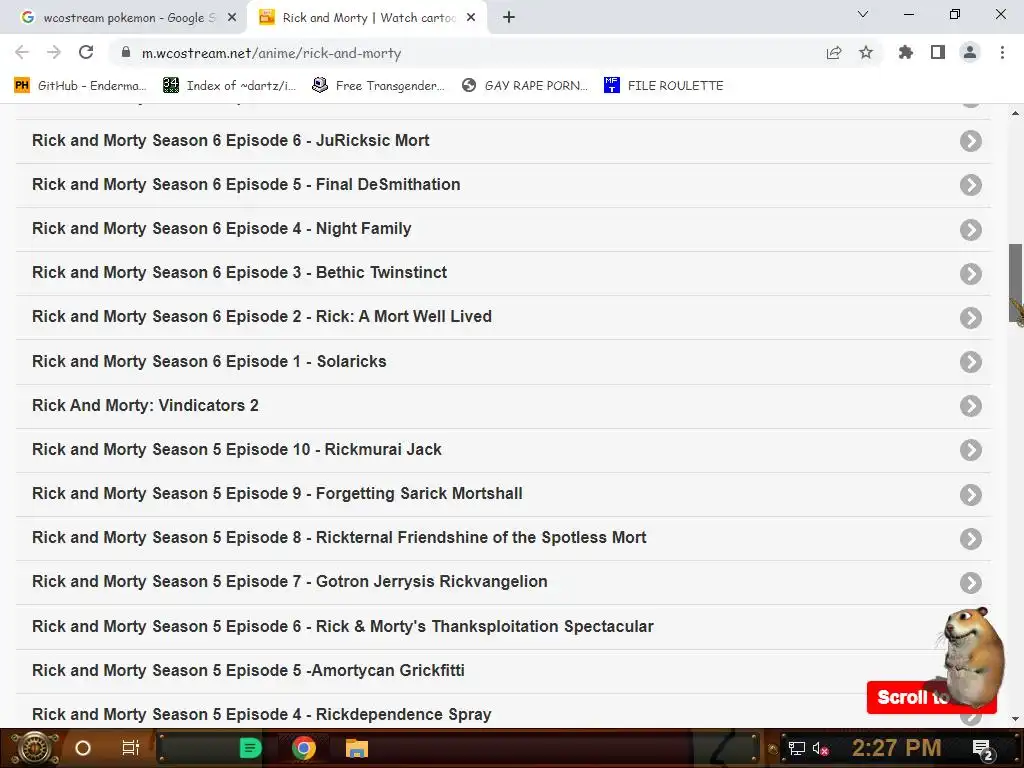Open File Explorer from taskbar

[x=357, y=748]
